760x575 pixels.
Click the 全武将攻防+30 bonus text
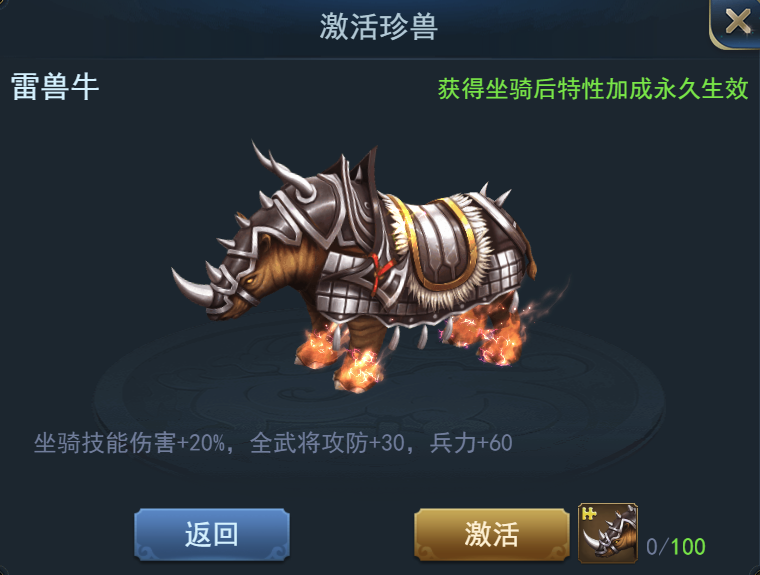(328, 443)
